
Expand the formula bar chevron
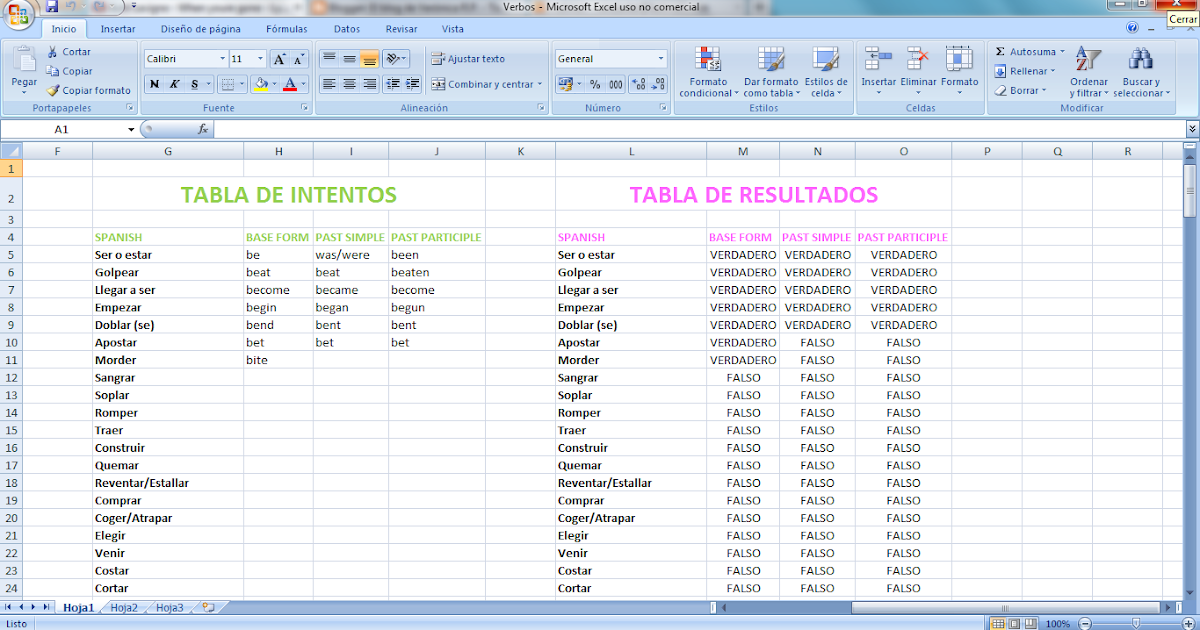pos(1192,129)
